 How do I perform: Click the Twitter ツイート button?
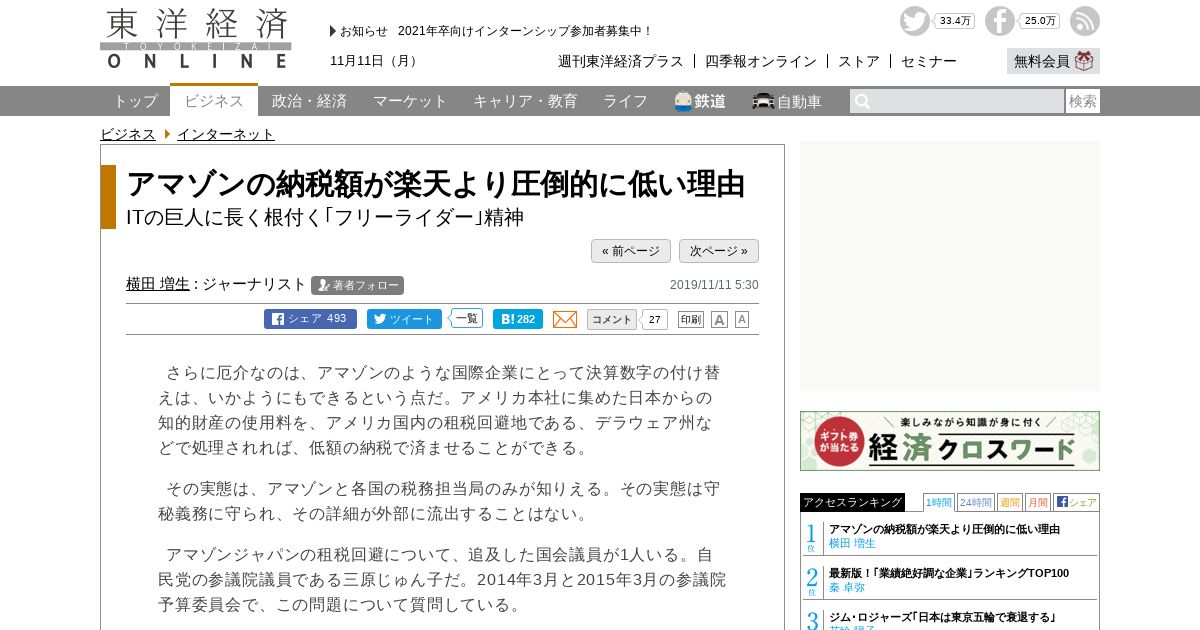pos(404,319)
